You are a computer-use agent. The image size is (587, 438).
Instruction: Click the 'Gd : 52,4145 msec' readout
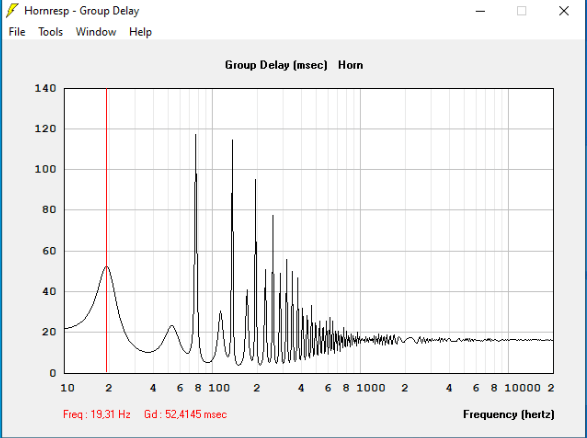[x=185, y=414]
